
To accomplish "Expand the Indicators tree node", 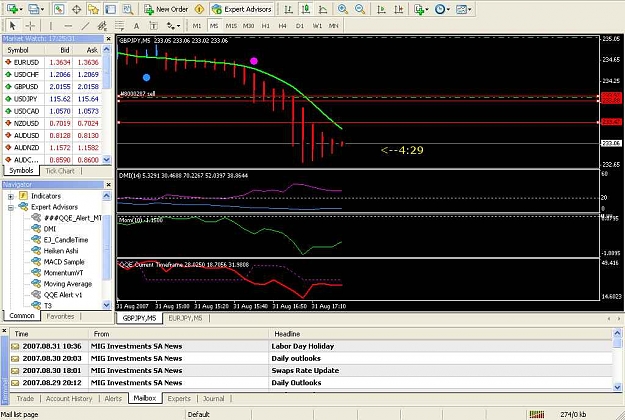I will tap(11, 196).
